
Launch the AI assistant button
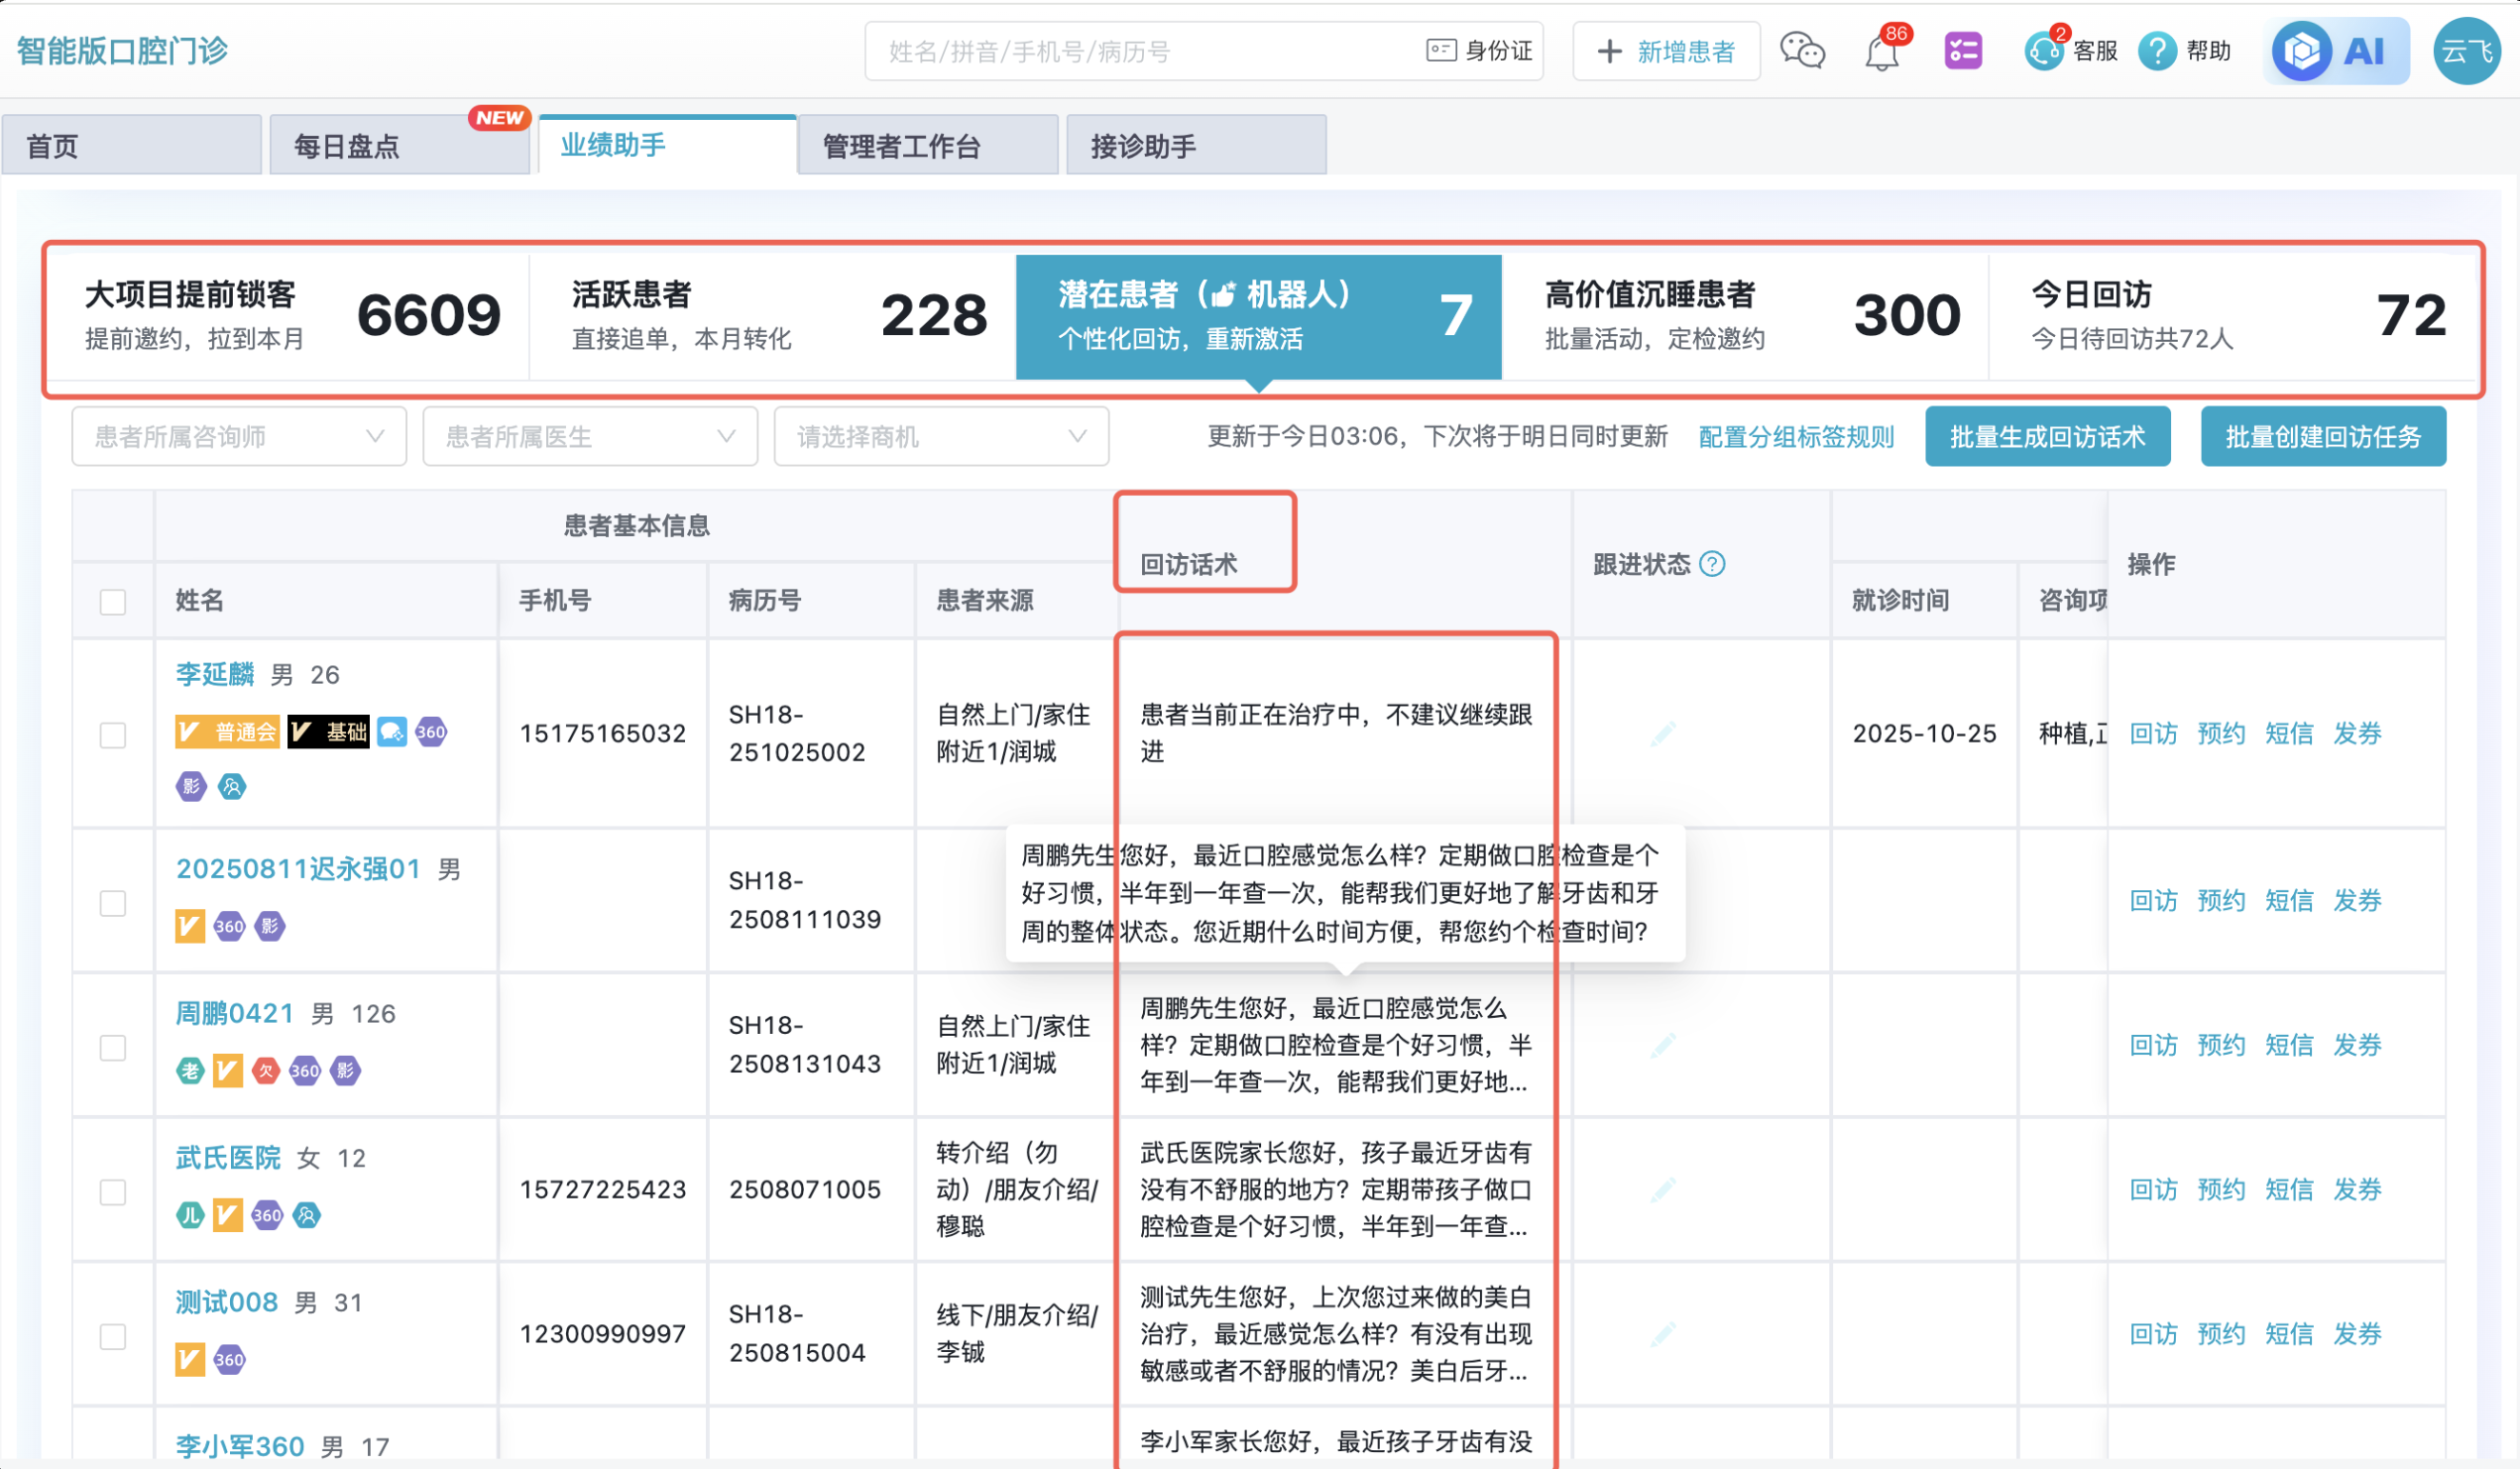click(x=2337, y=50)
